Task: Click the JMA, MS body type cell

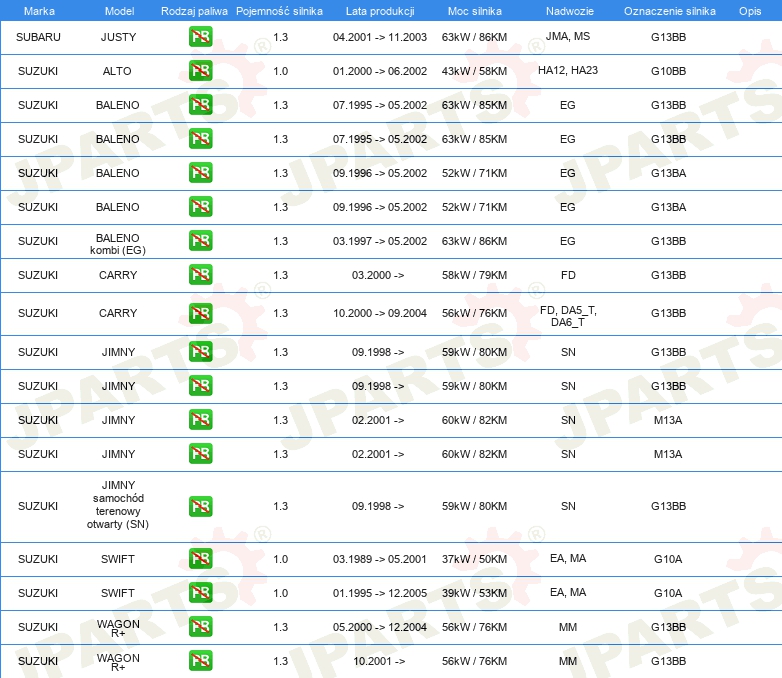Action: [568, 36]
